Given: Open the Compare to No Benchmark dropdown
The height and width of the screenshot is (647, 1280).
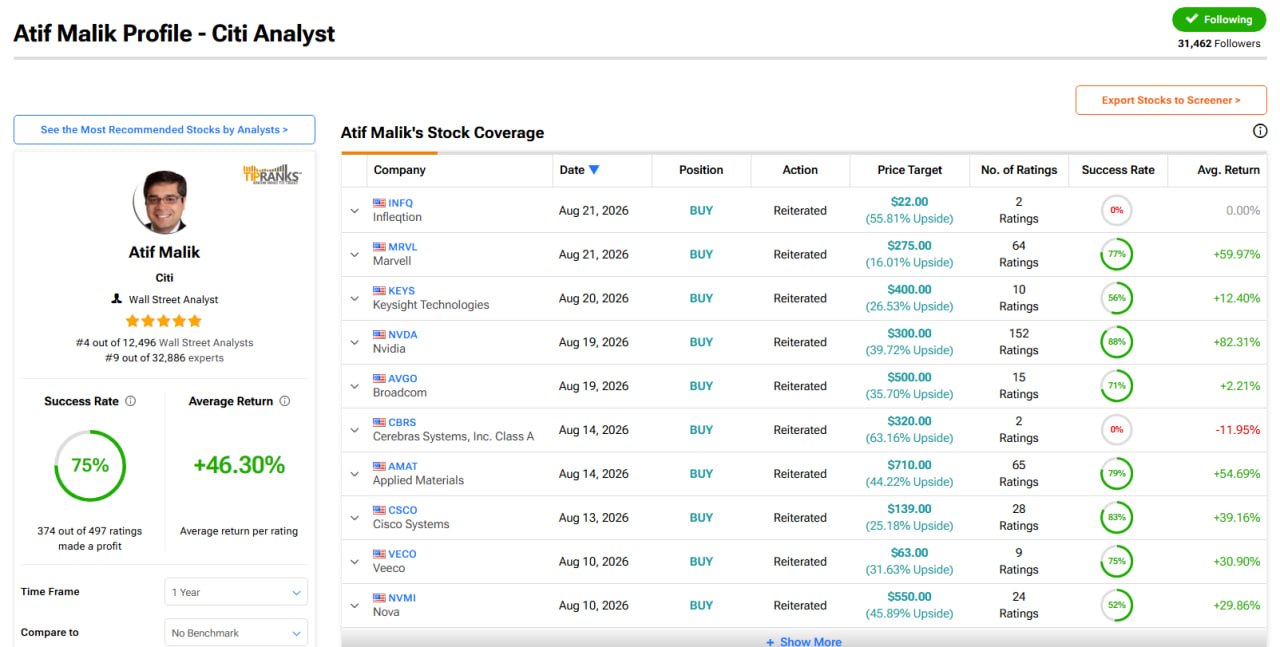Looking at the screenshot, I should 236,633.
